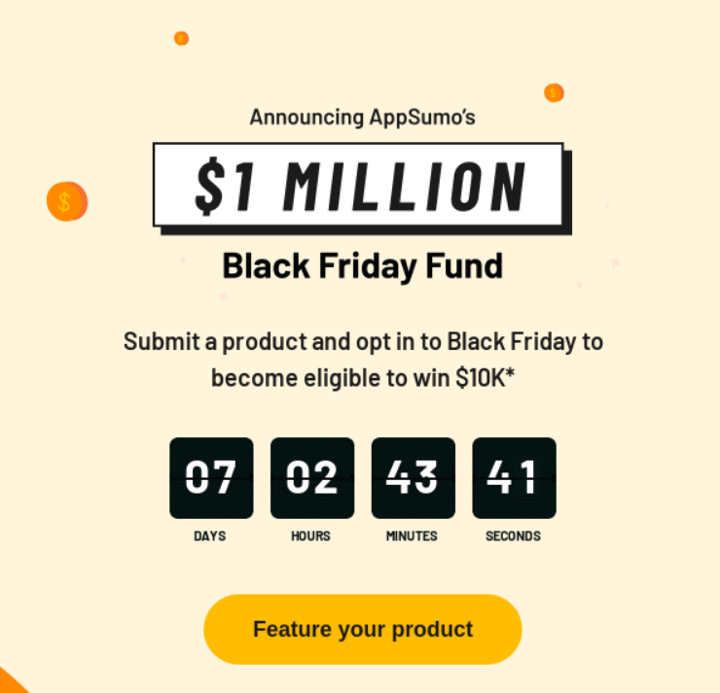Click the orange shape in the bottom corner

pyautogui.click(x=13, y=681)
